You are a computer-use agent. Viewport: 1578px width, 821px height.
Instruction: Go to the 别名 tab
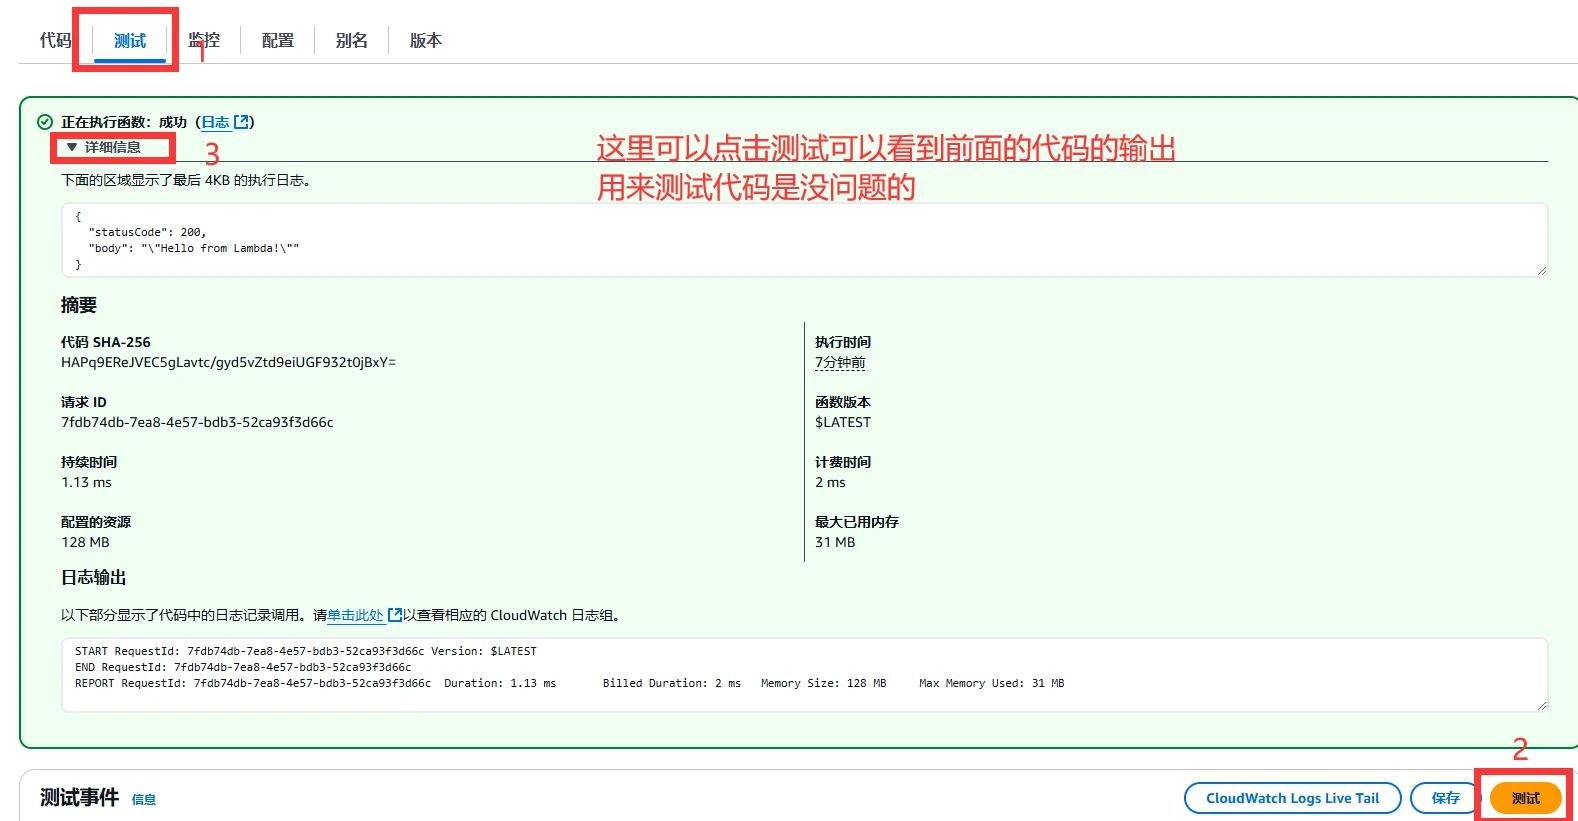pyautogui.click(x=352, y=40)
